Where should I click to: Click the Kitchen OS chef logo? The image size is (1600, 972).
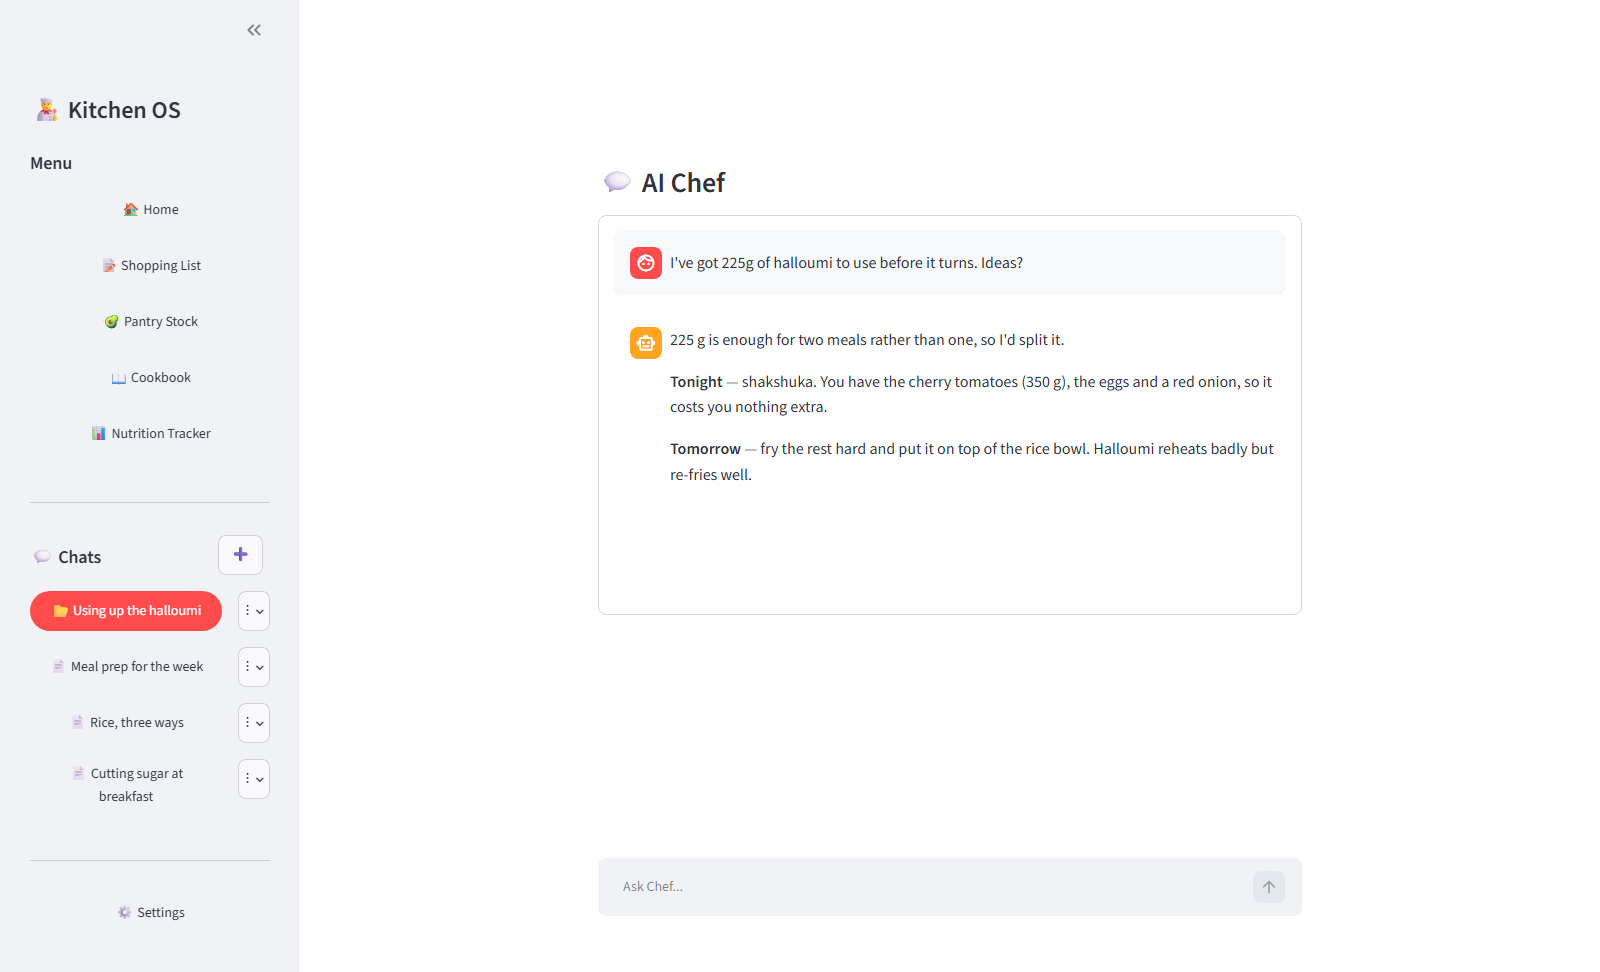pyautogui.click(x=47, y=110)
